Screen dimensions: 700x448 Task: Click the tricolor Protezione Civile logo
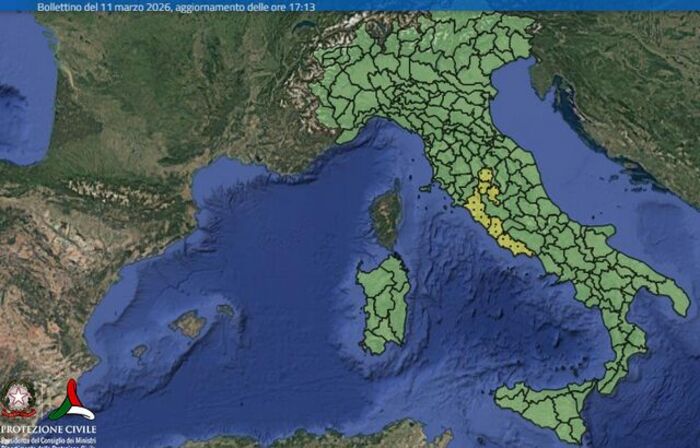(x=70, y=400)
